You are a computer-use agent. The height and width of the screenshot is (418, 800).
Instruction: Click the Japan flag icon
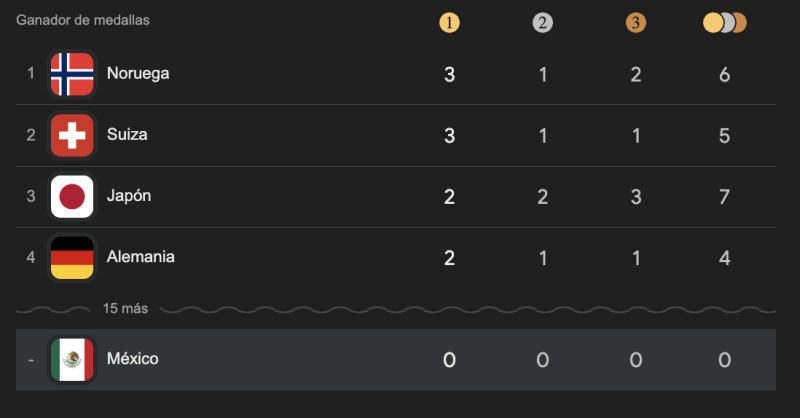(72, 196)
